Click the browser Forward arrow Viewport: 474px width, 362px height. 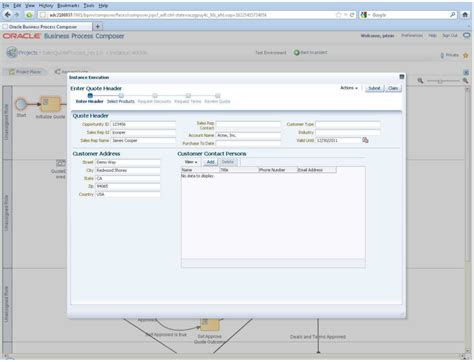pos(17,15)
